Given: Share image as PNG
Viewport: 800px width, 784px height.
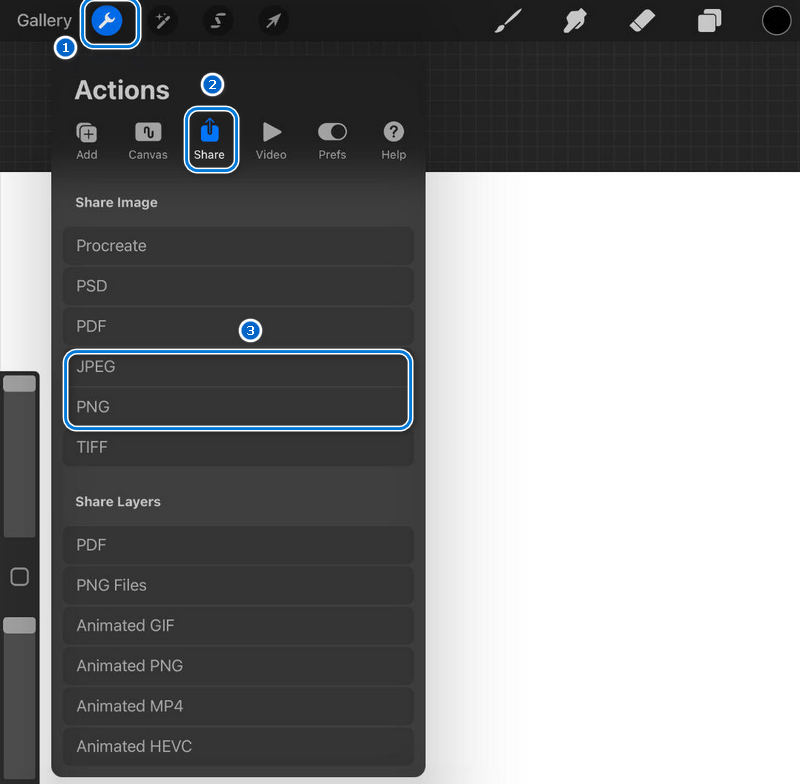Looking at the screenshot, I should tap(238, 408).
